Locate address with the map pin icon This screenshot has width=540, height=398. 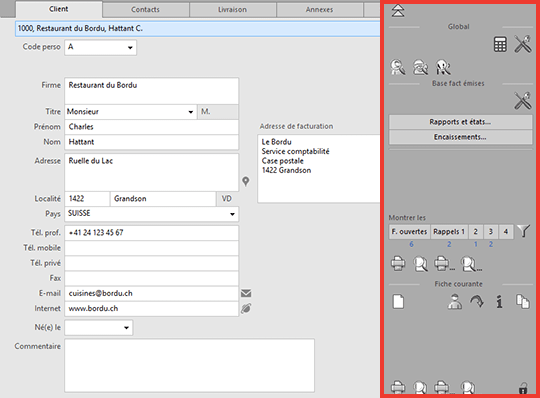246,181
